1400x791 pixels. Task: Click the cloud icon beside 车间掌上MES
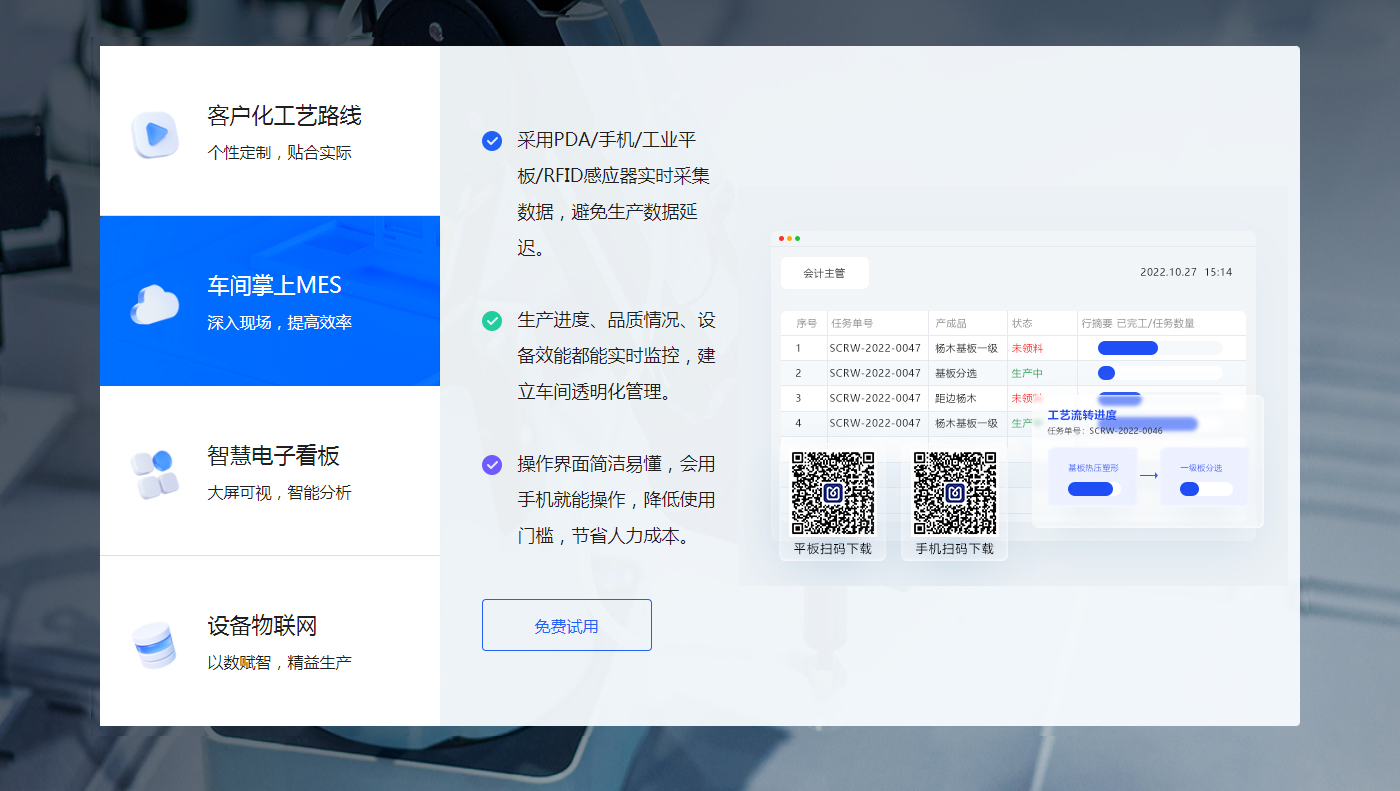click(x=155, y=303)
